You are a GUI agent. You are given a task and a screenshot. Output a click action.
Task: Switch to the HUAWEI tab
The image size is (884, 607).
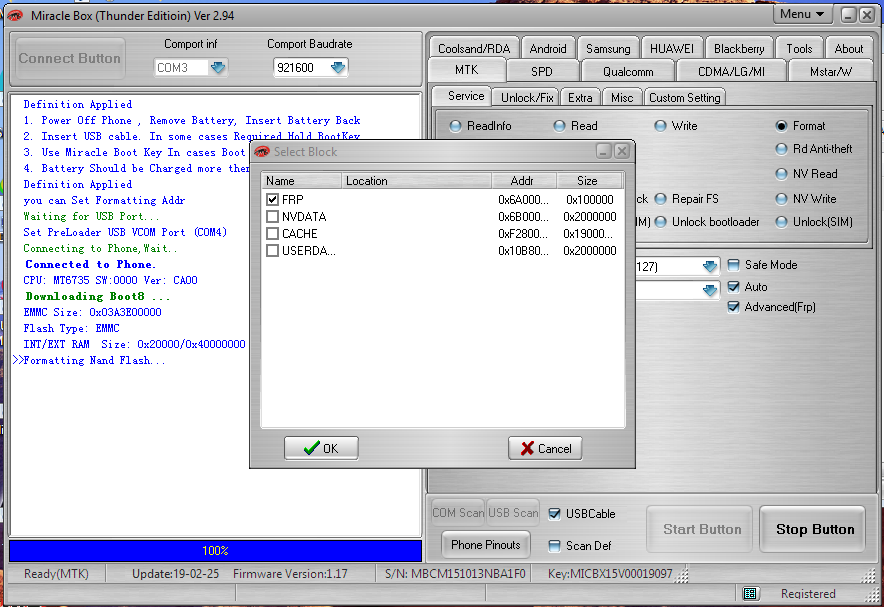(671, 48)
